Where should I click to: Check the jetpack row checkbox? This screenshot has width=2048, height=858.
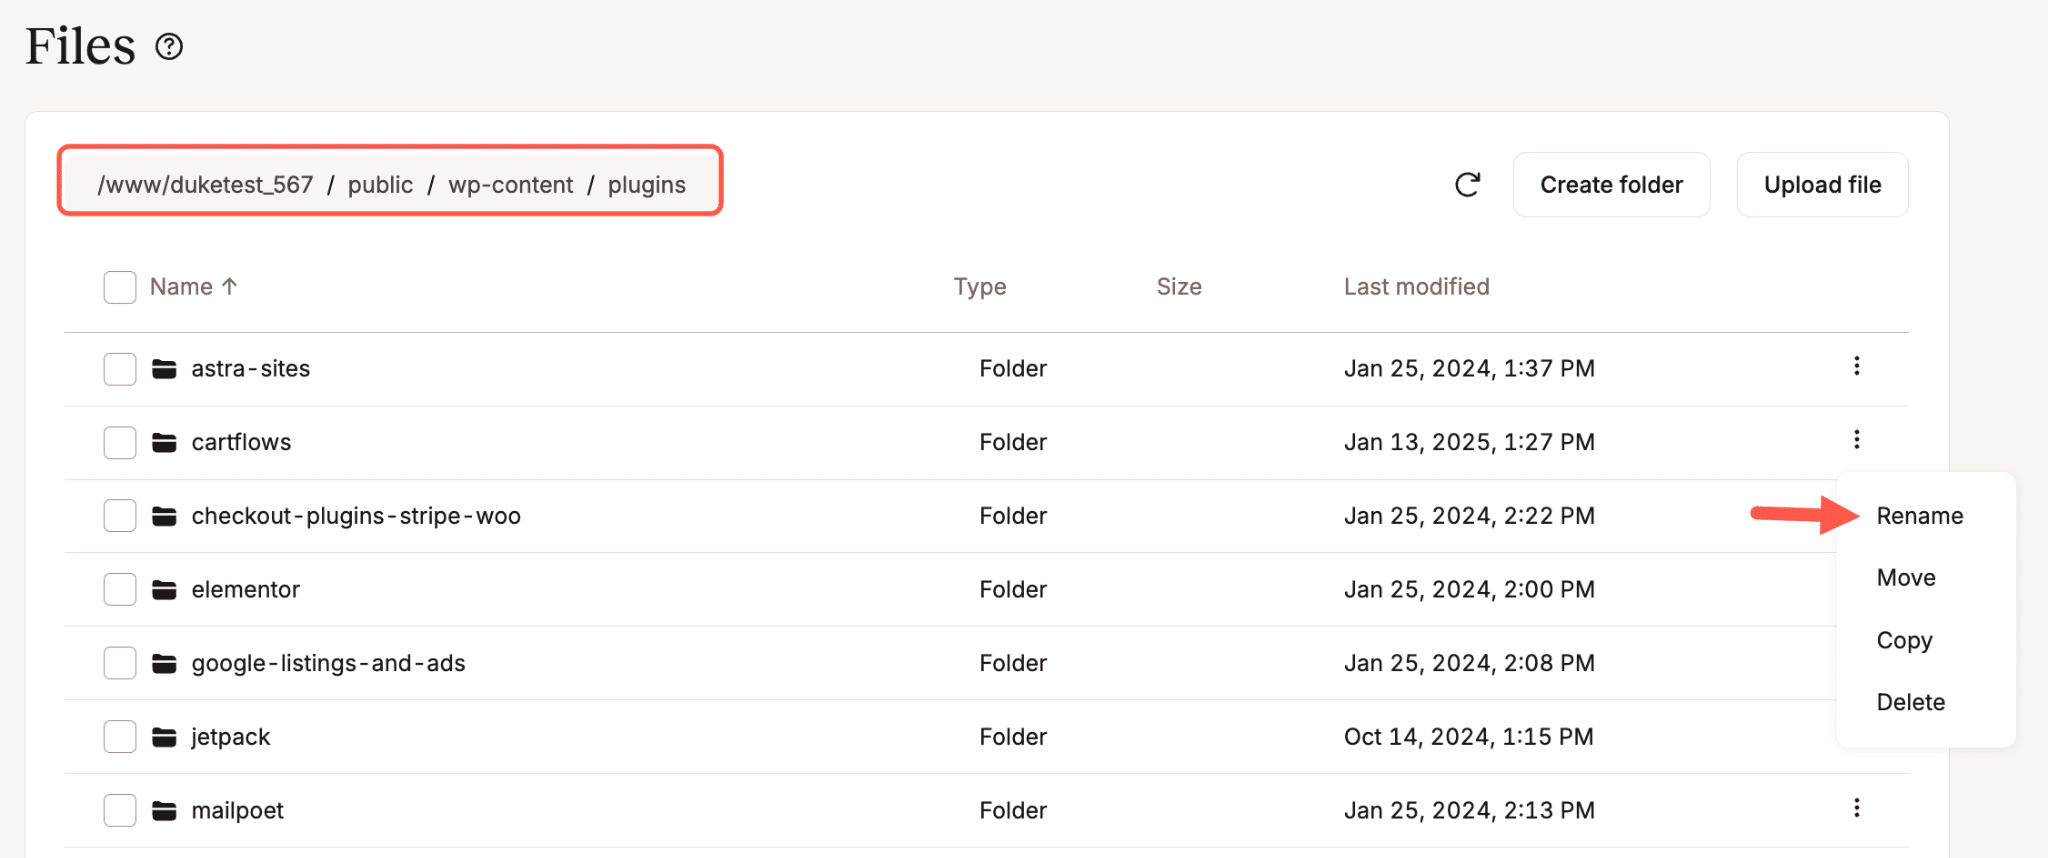120,737
